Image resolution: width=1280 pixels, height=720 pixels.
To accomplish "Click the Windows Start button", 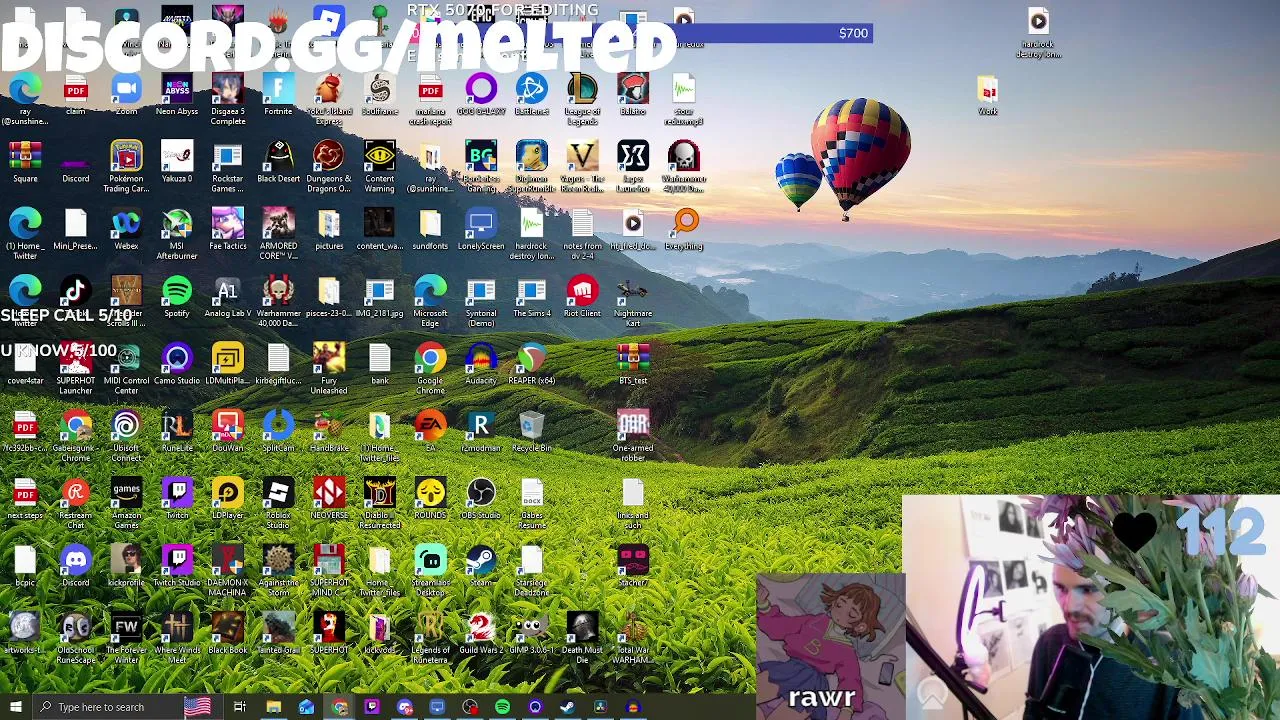I will pos(15,707).
